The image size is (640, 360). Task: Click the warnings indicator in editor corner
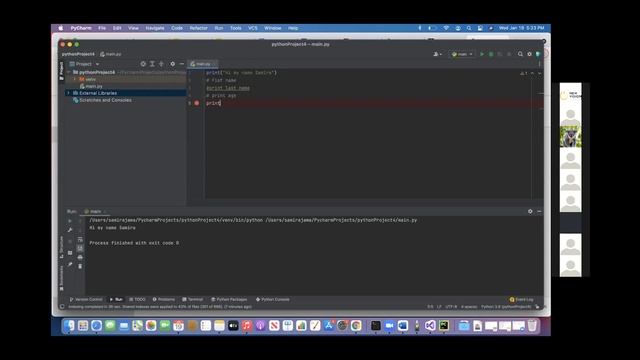click(x=523, y=73)
